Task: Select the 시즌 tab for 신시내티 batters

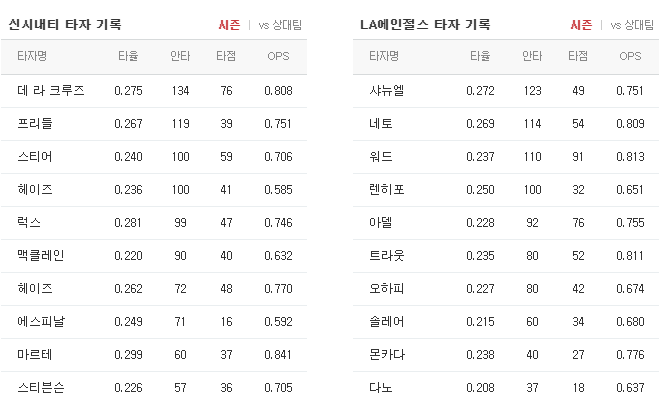Action: coord(229,25)
